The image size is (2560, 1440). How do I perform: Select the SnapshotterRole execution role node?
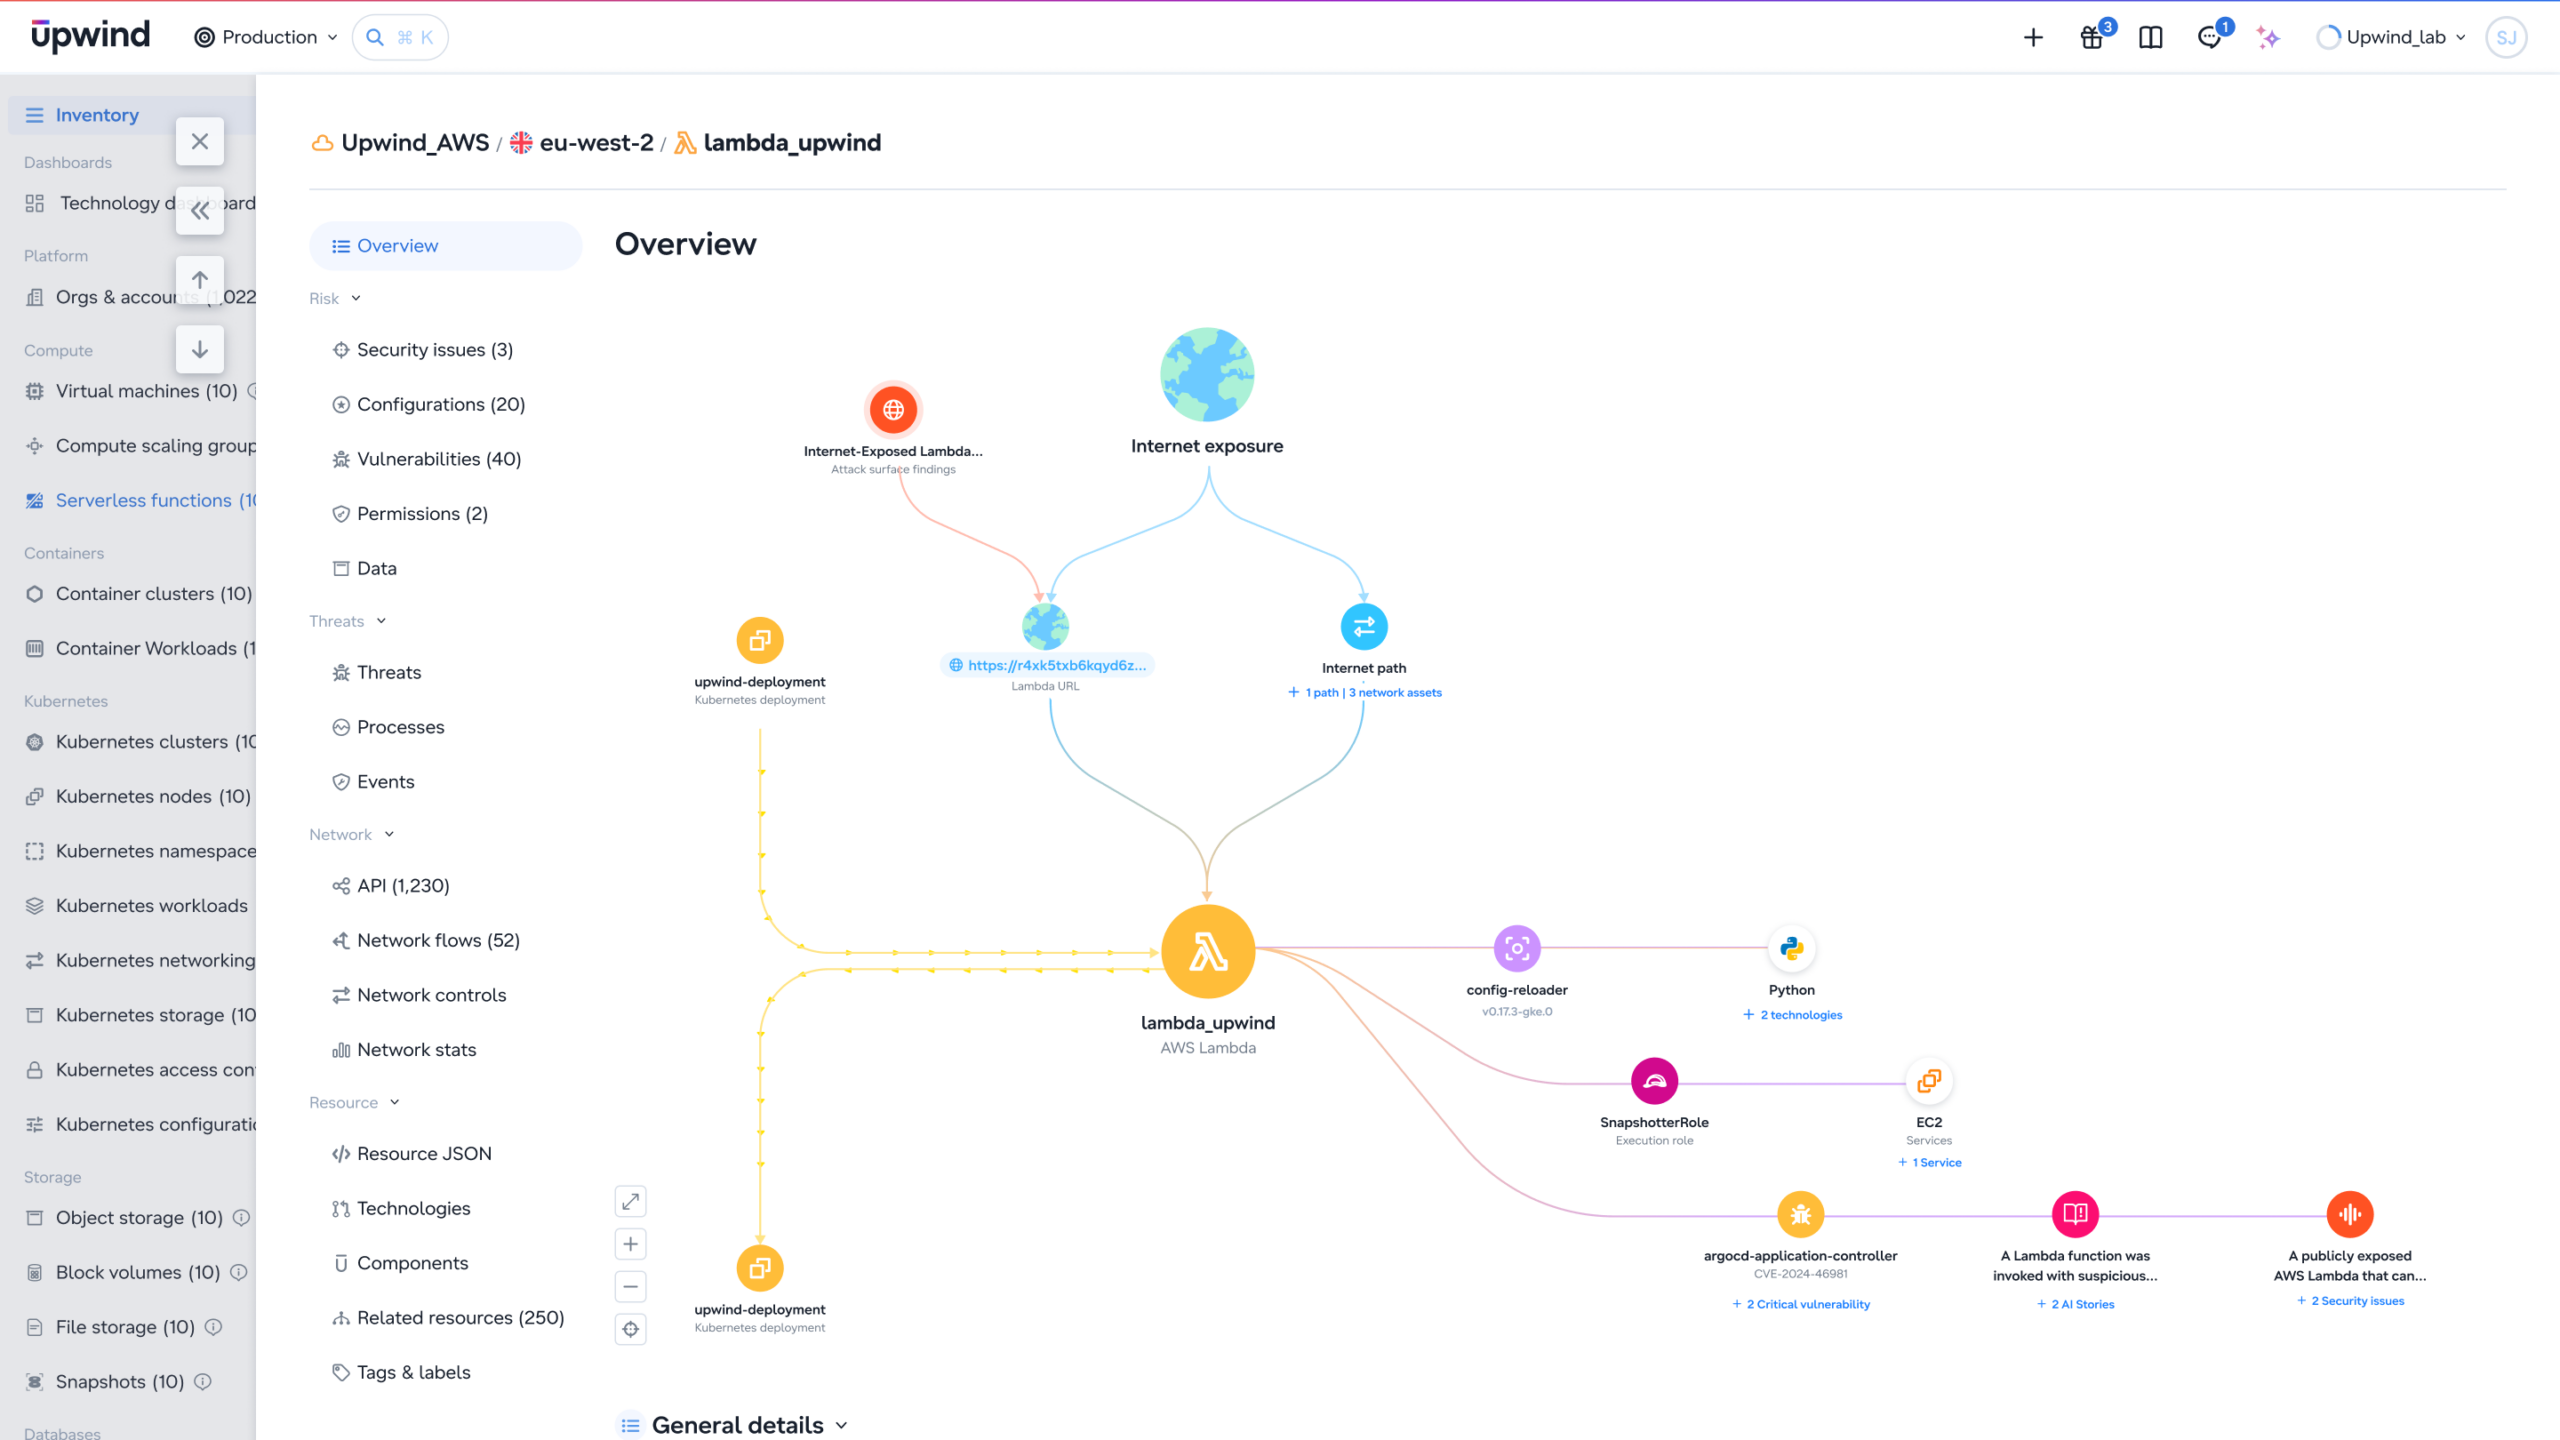pos(1654,1081)
